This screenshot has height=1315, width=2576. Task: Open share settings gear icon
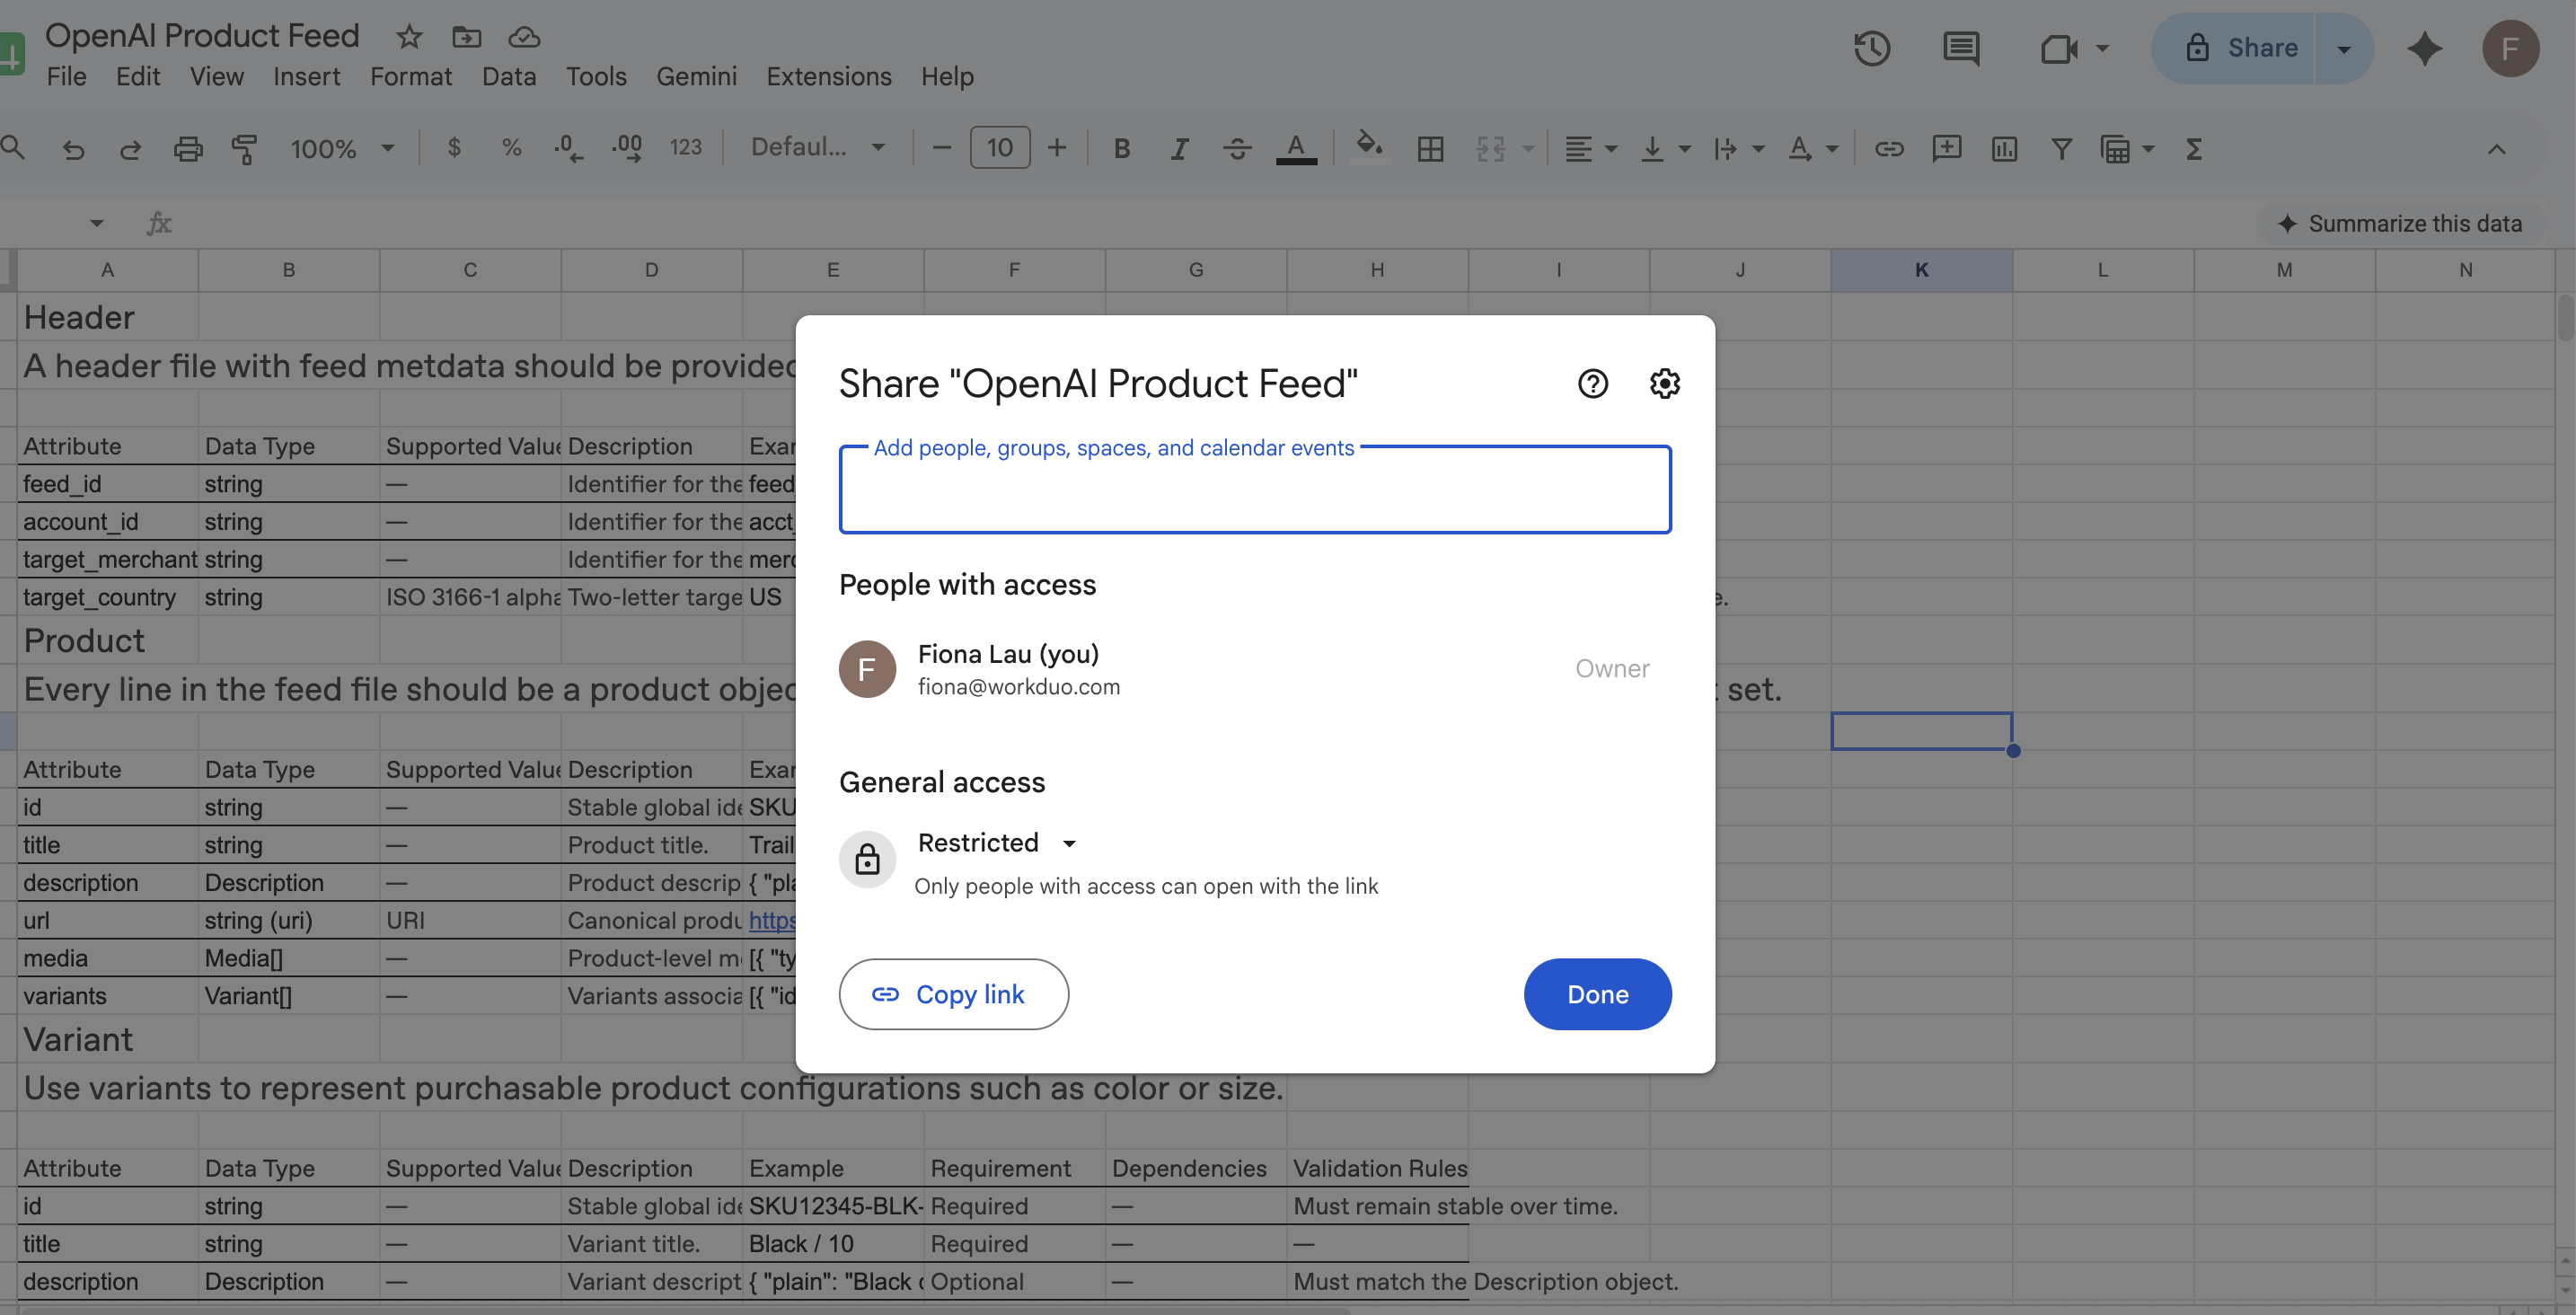coord(1664,384)
